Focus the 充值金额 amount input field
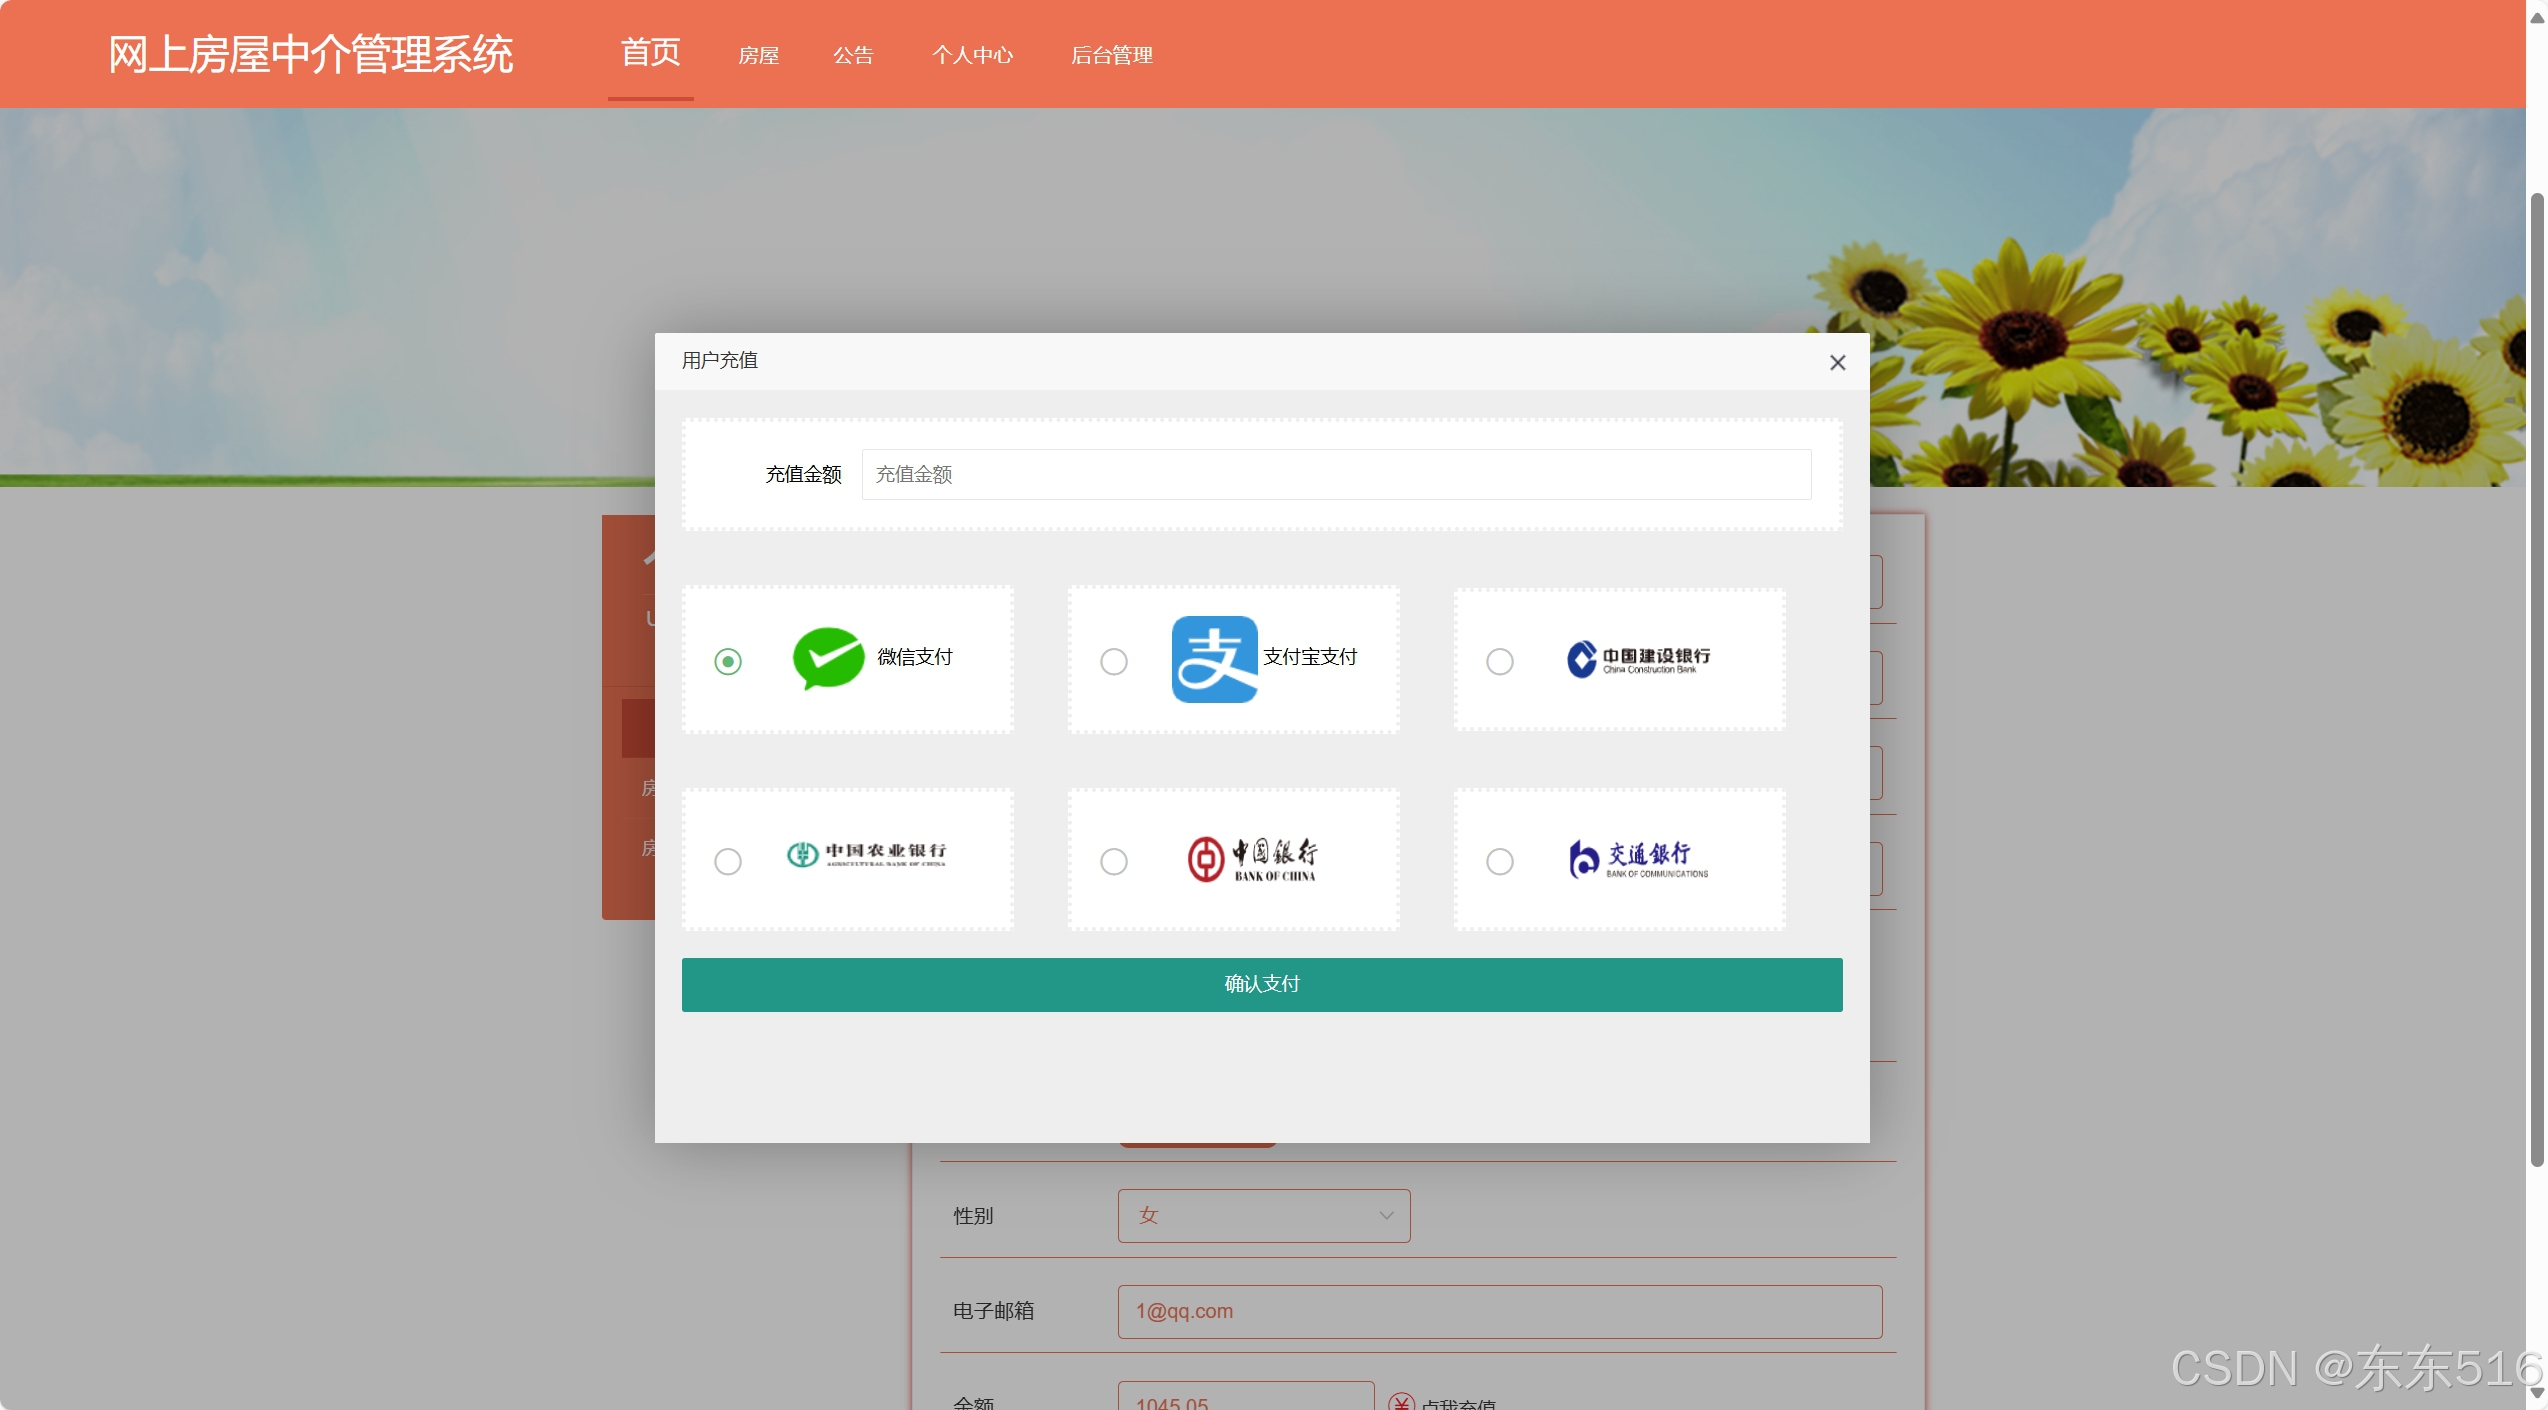The width and height of the screenshot is (2548, 1410). tap(1335, 475)
